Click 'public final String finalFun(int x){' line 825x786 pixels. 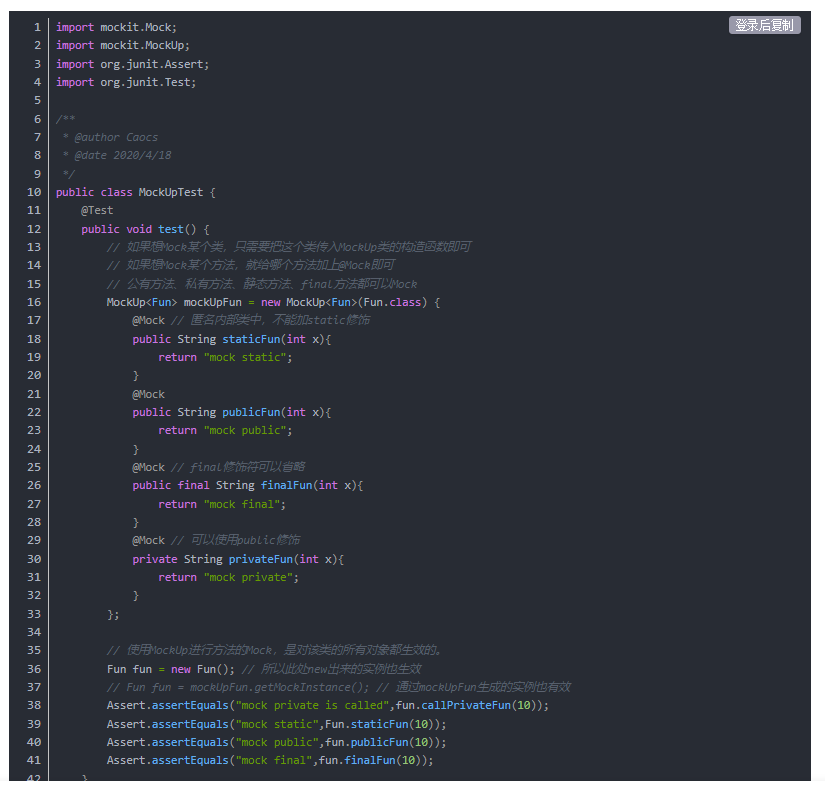(x=248, y=486)
